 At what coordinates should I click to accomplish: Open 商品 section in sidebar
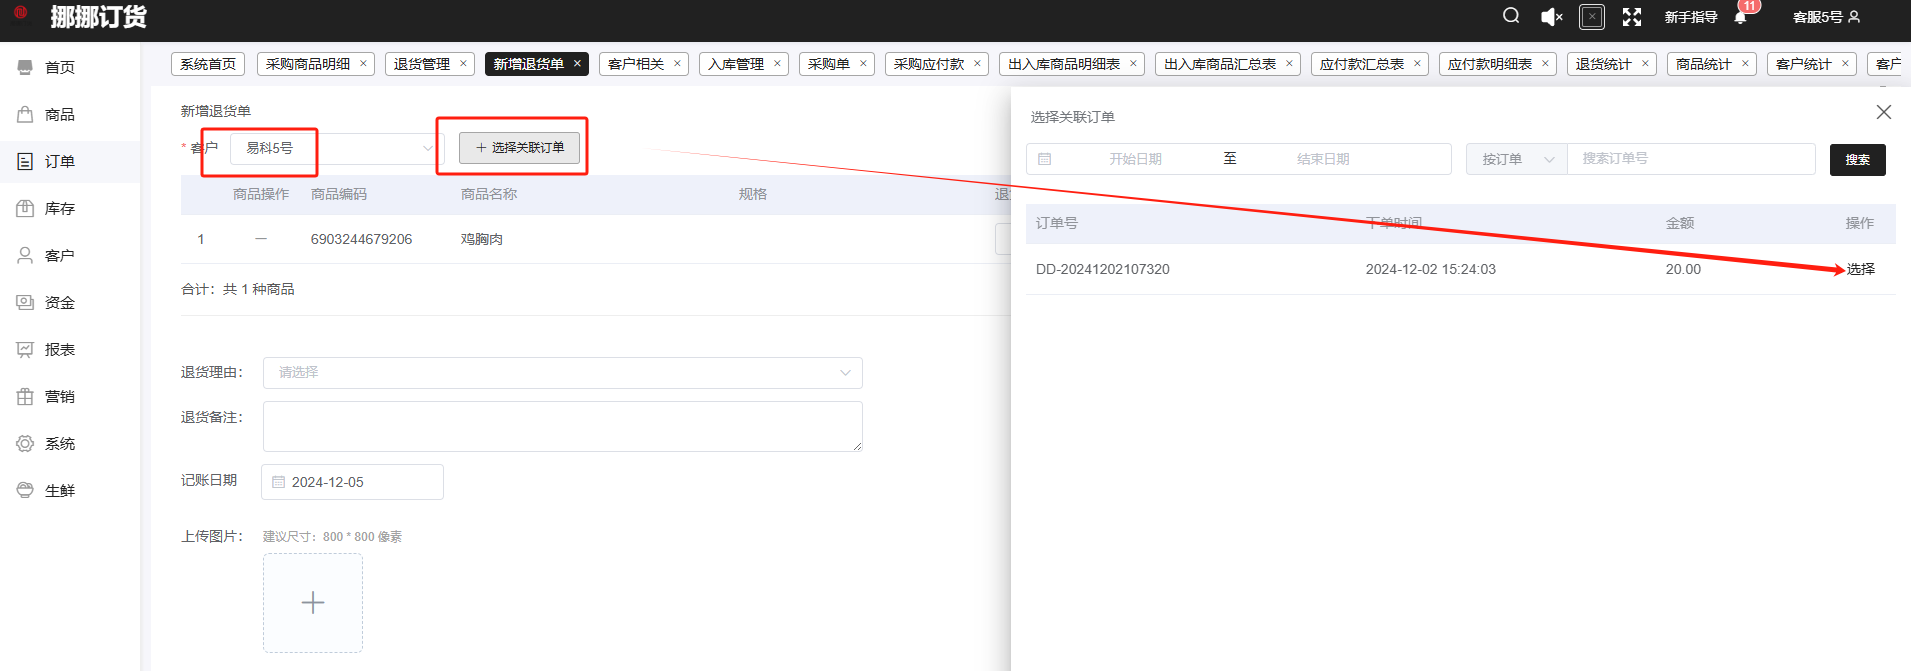point(59,115)
